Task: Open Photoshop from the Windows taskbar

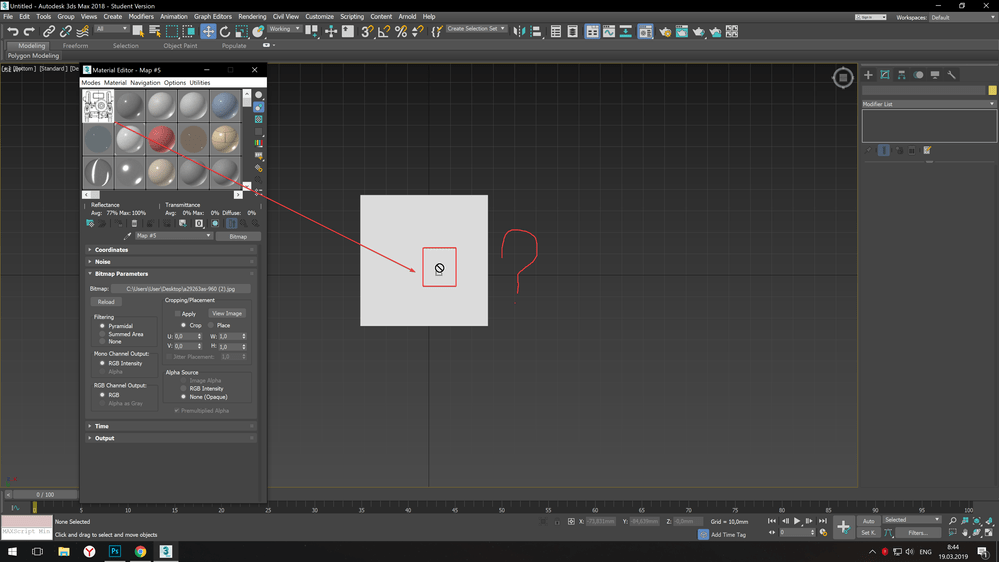Action: tap(115, 551)
